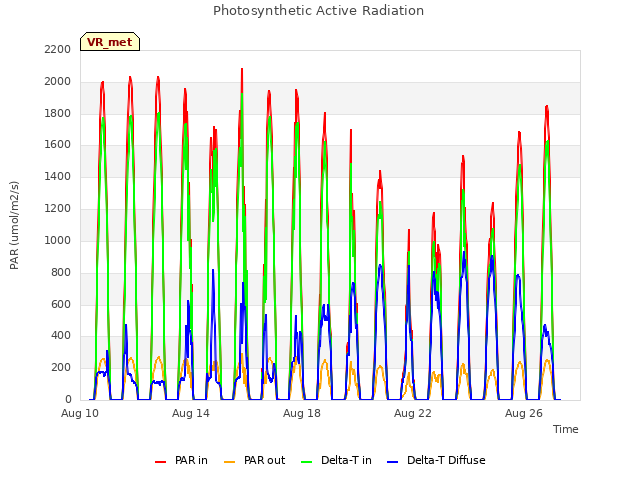640x480 pixels.
Task: Click the 1600 y-axis tick label
Action: point(58,145)
